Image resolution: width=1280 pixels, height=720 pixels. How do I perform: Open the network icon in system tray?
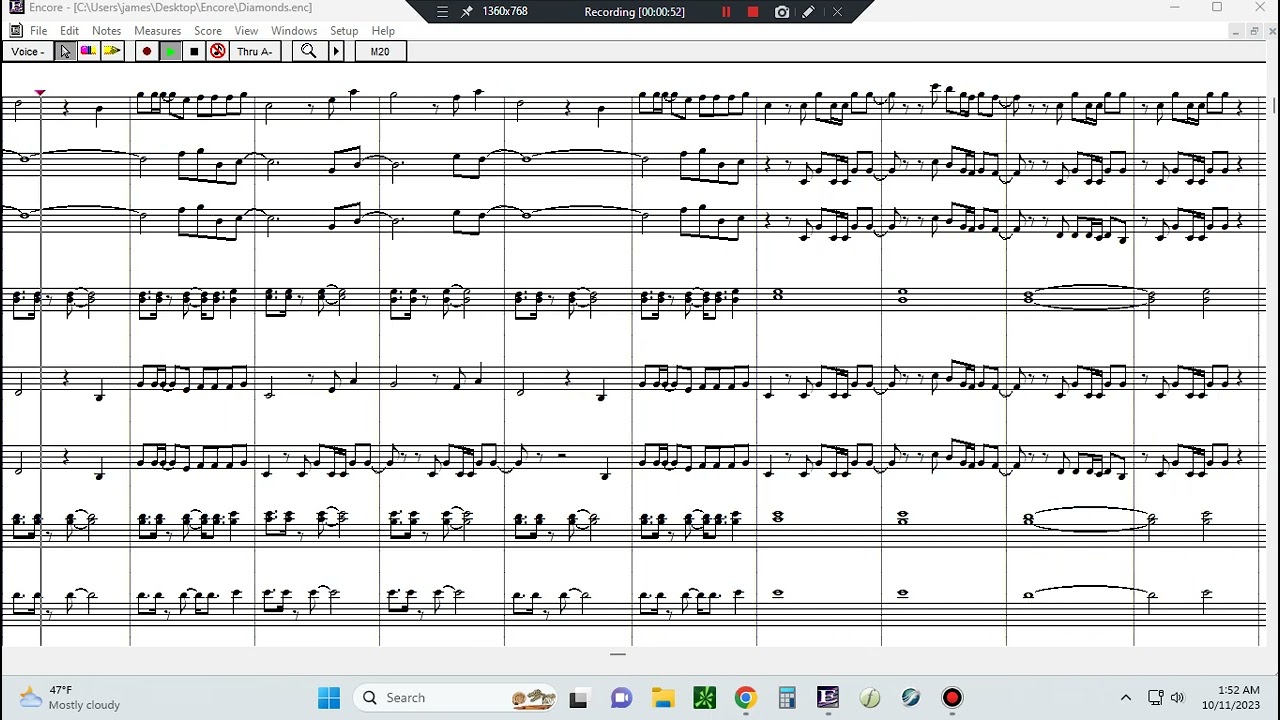click(x=1155, y=697)
